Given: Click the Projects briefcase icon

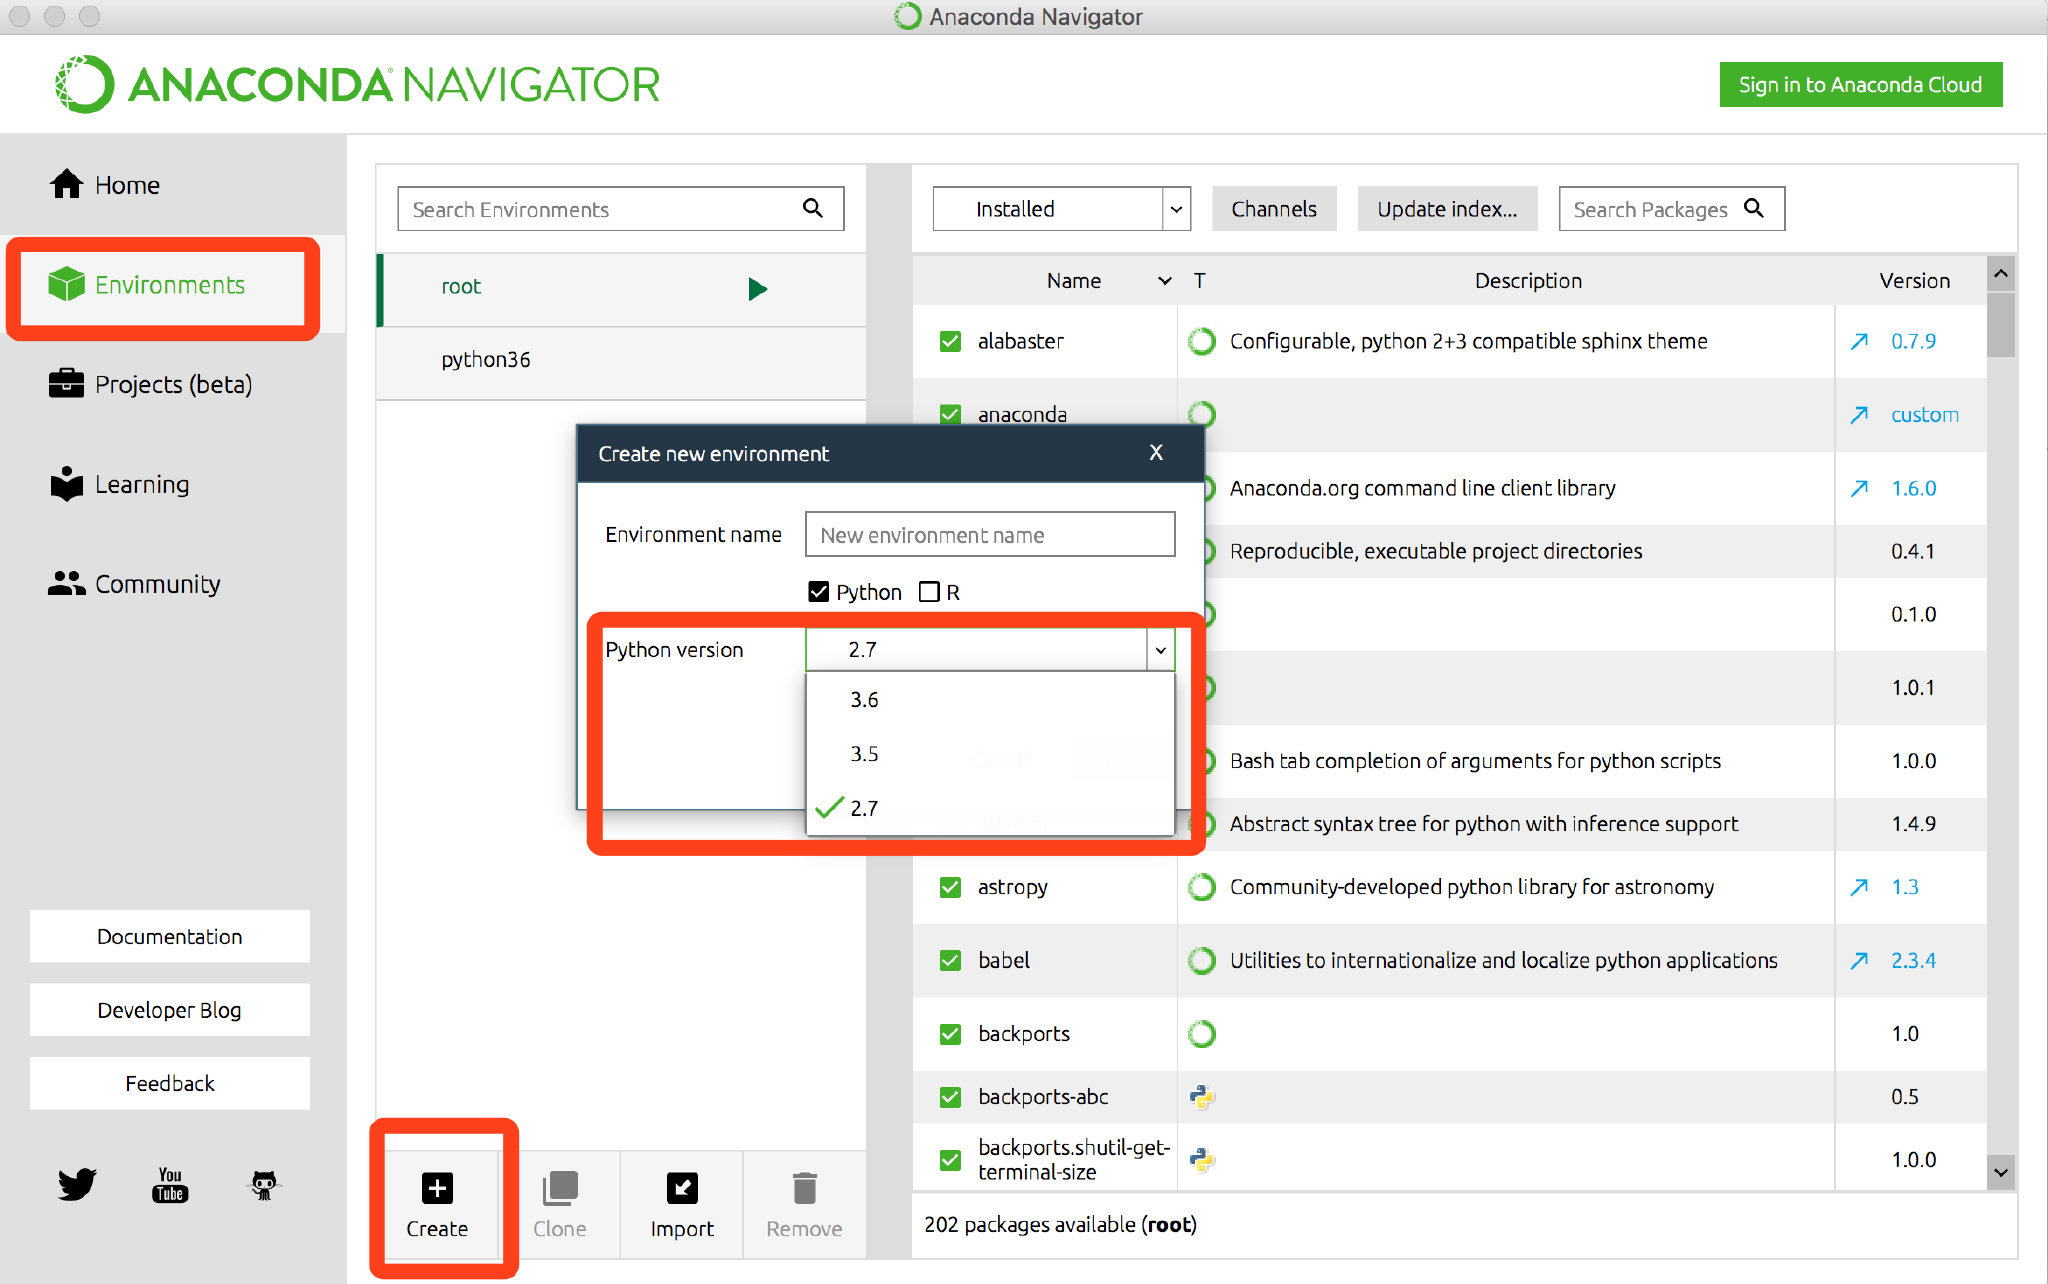Looking at the screenshot, I should [x=66, y=383].
